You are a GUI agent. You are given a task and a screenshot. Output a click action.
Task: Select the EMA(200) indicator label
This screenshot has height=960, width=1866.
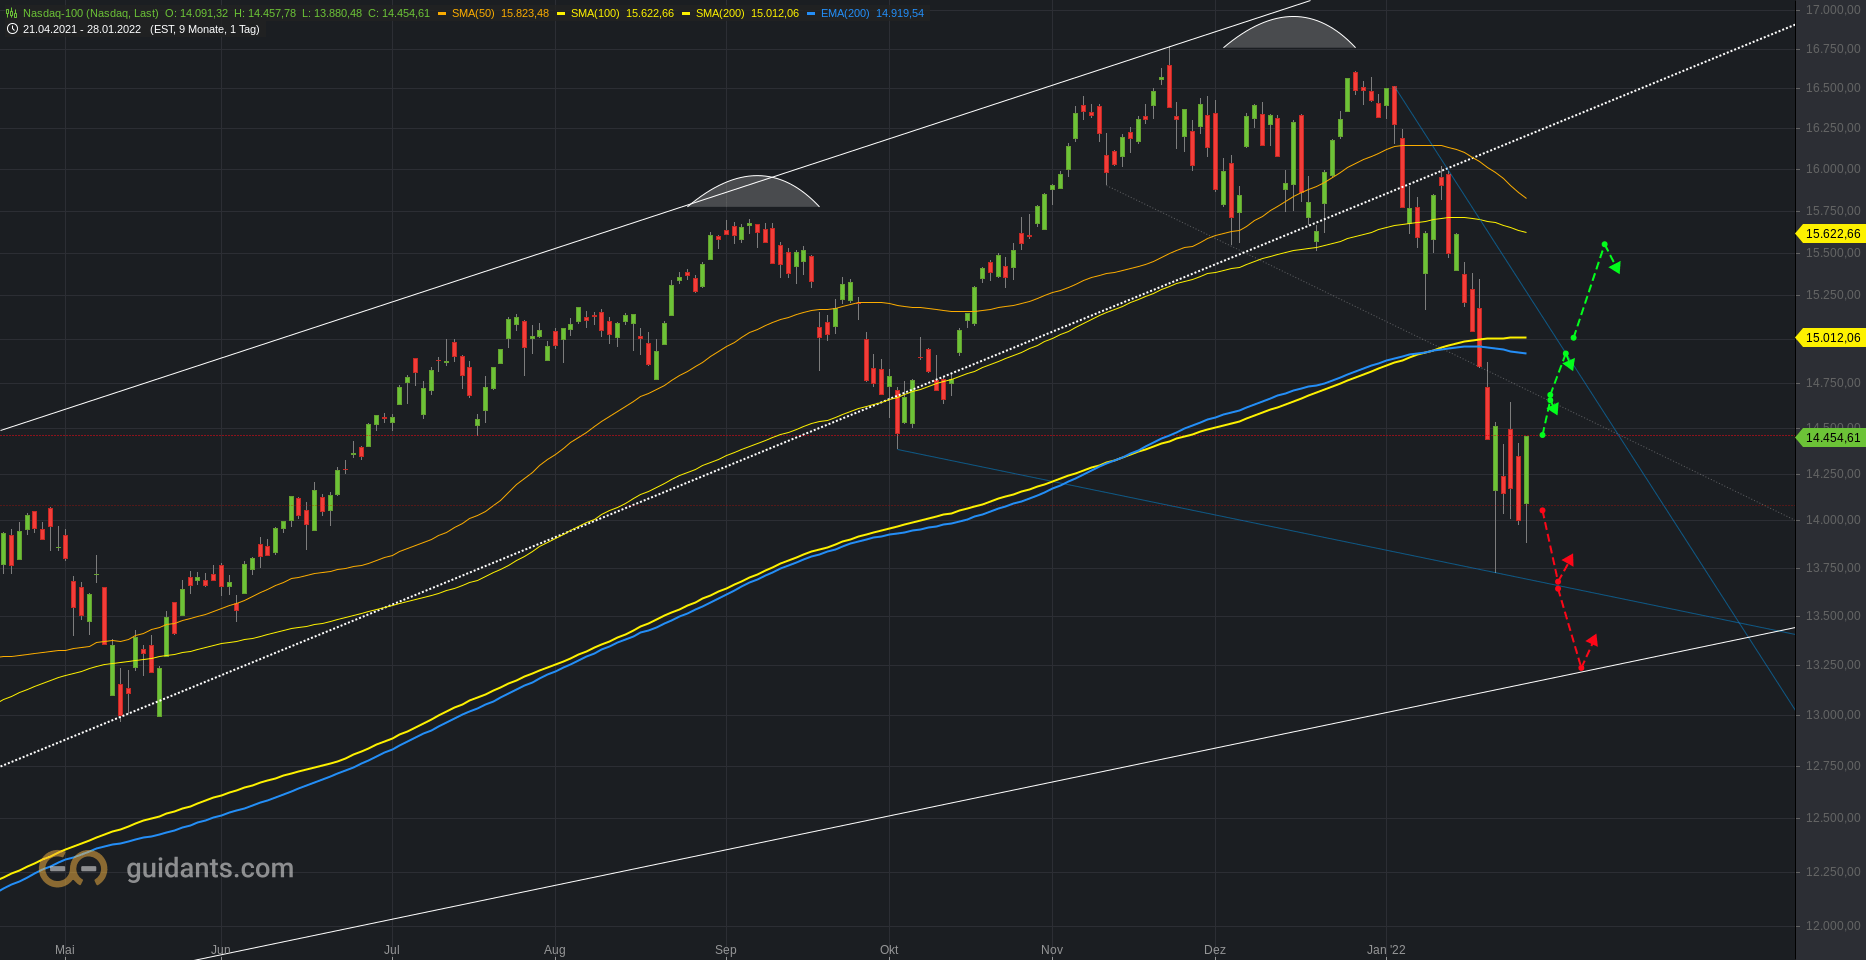[845, 13]
